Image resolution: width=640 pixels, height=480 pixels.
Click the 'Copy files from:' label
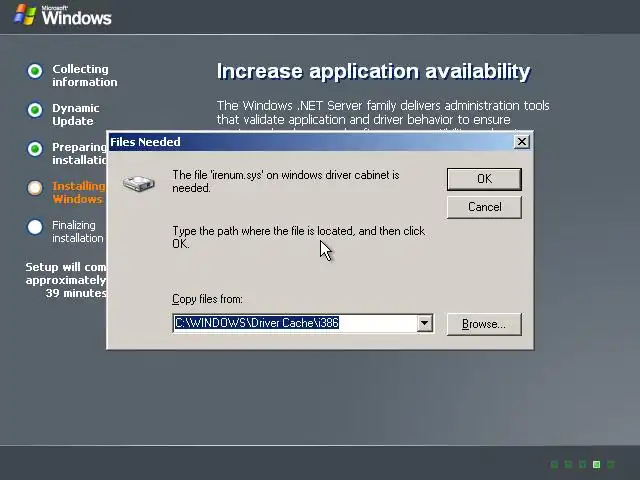point(207,299)
